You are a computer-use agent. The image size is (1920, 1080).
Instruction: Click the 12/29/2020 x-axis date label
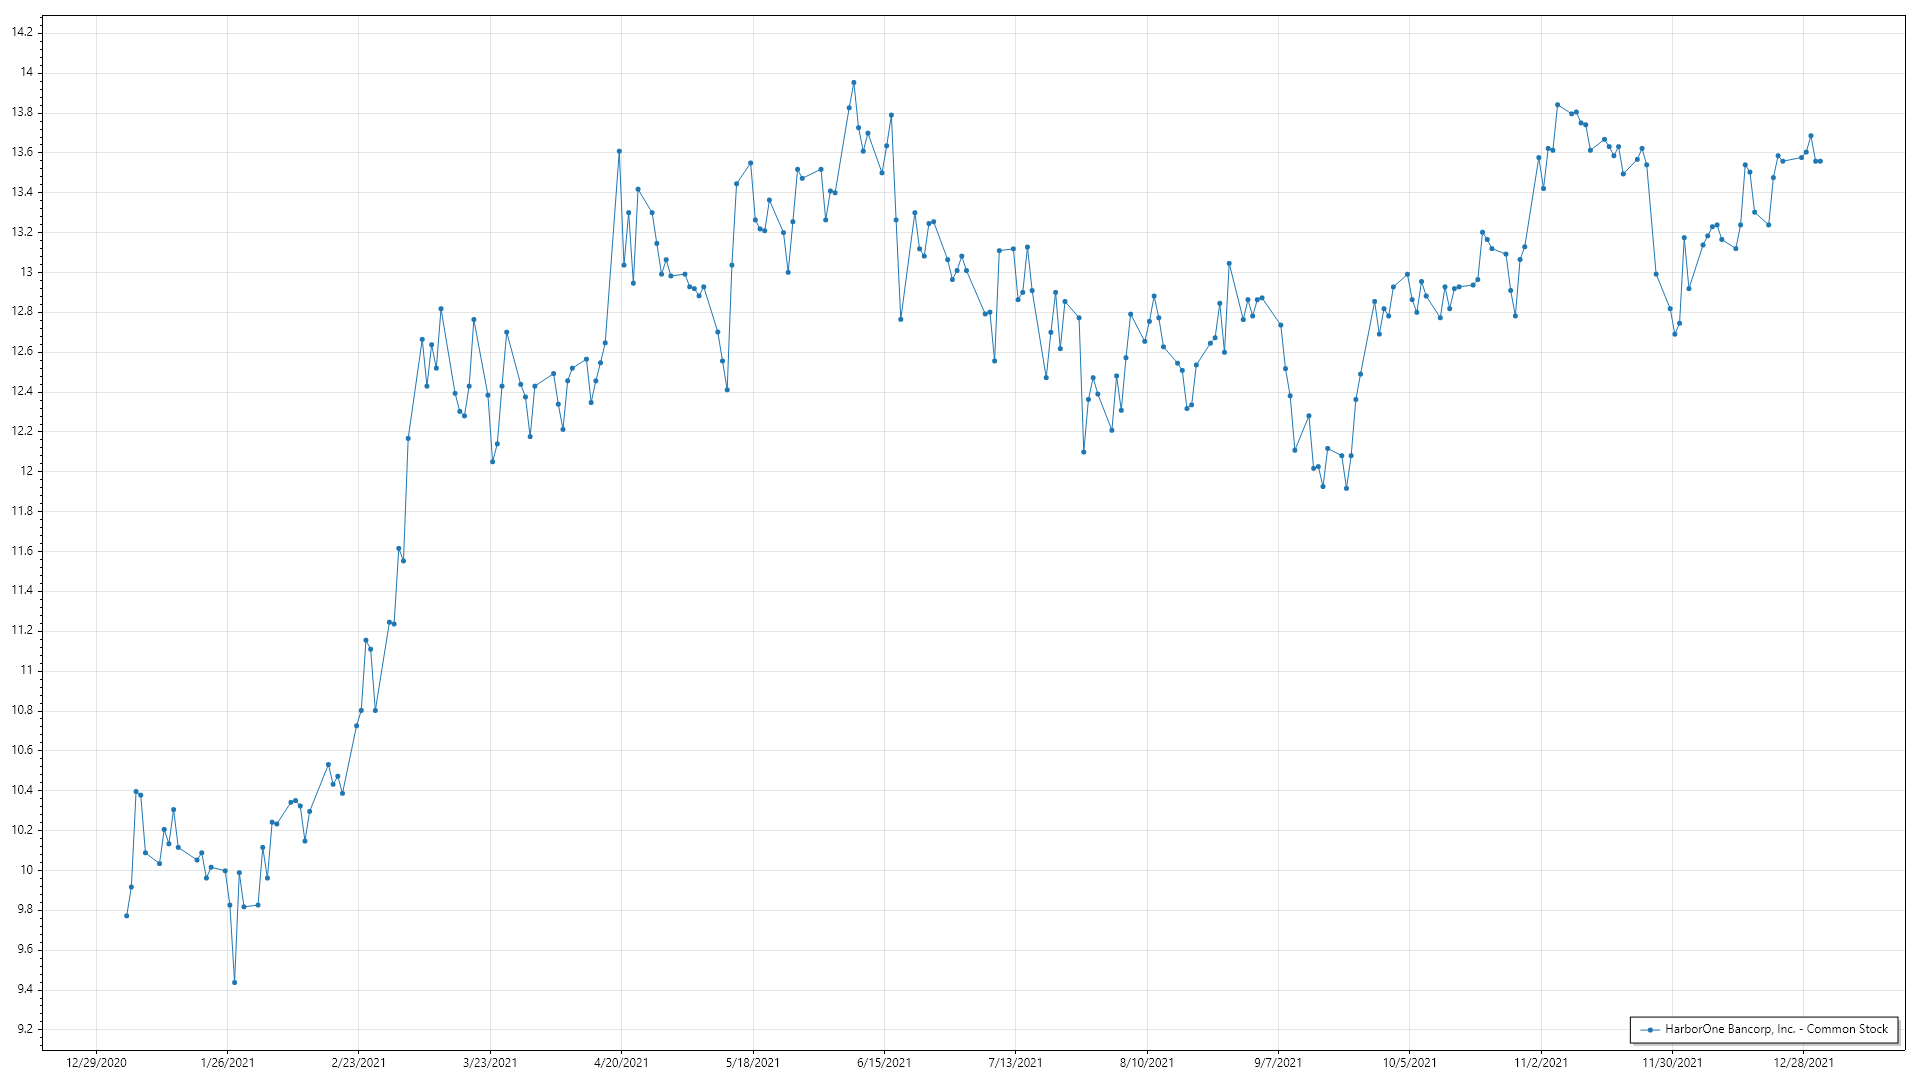click(96, 1062)
